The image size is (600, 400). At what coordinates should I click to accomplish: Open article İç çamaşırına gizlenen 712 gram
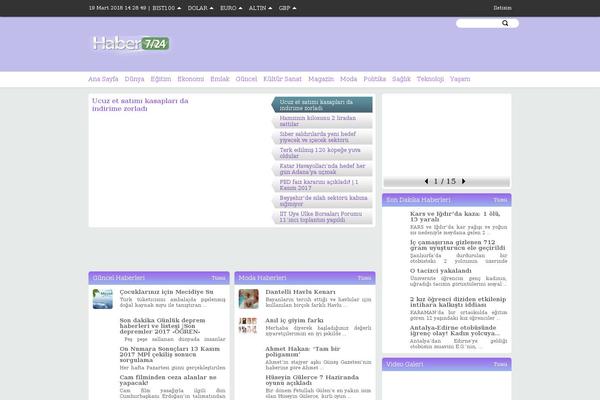click(458, 245)
